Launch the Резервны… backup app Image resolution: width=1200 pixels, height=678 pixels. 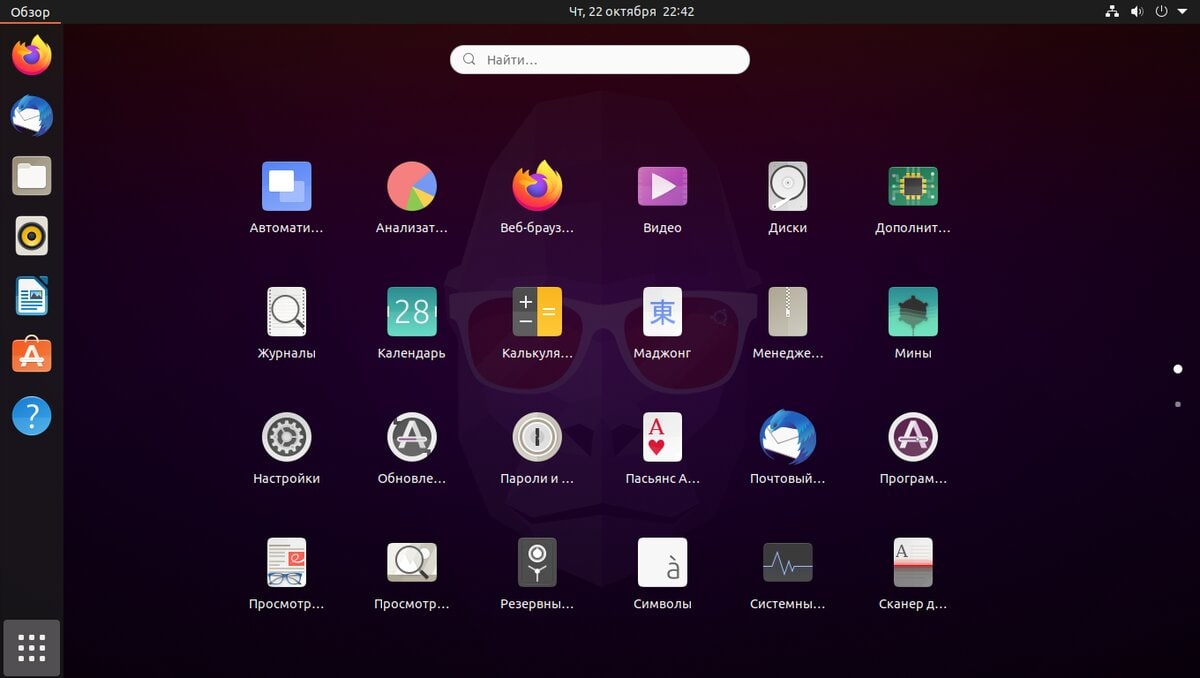(537, 562)
